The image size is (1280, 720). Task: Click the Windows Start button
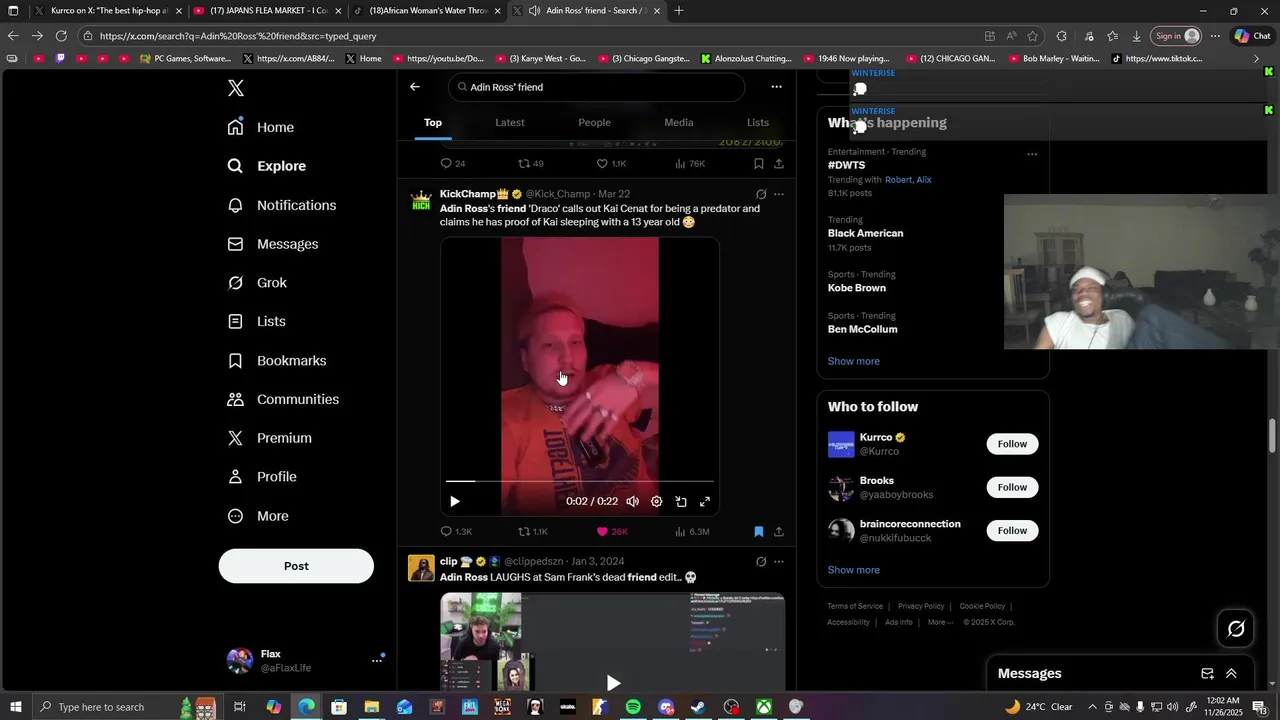click(15, 707)
